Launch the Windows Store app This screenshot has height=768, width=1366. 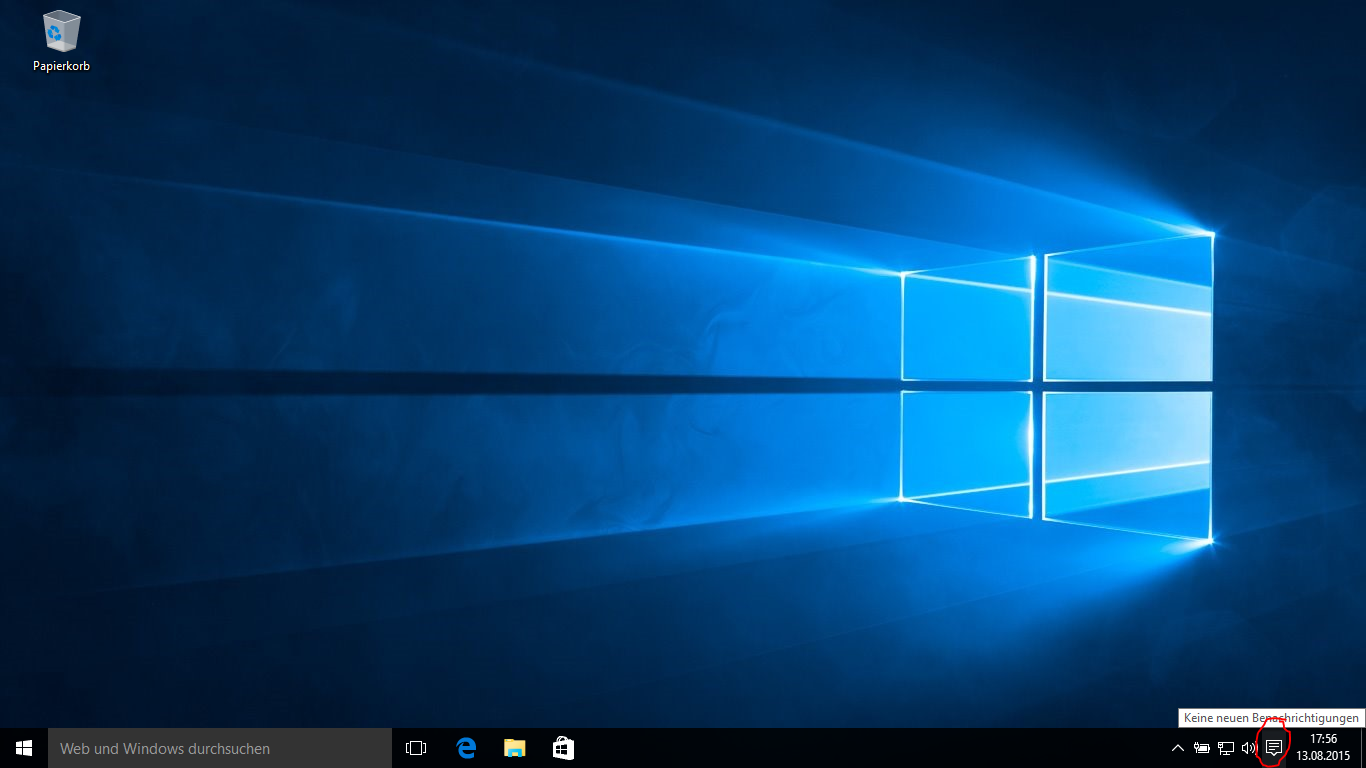(563, 748)
